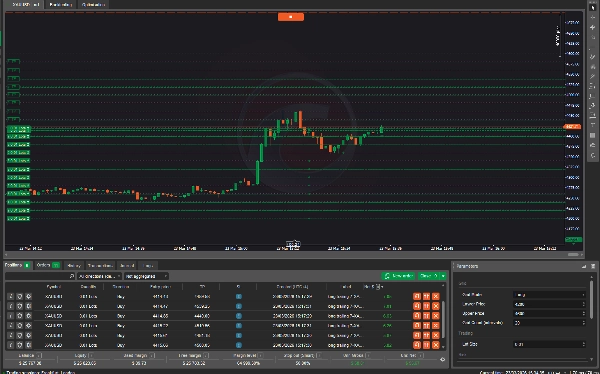Open the Grid Mode dropdown in Parameters
The height and width of the screenshot is (374, 600).
click(549, 295)
